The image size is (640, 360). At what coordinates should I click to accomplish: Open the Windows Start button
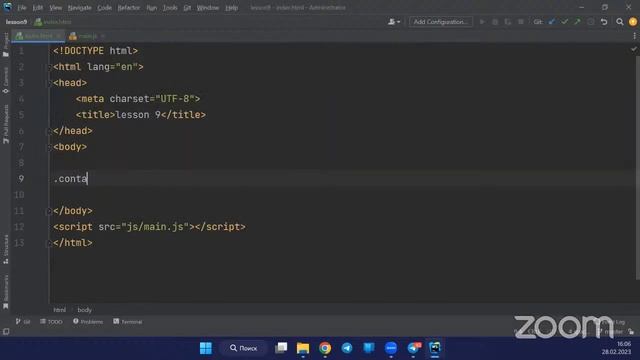[x=206, y=348]
